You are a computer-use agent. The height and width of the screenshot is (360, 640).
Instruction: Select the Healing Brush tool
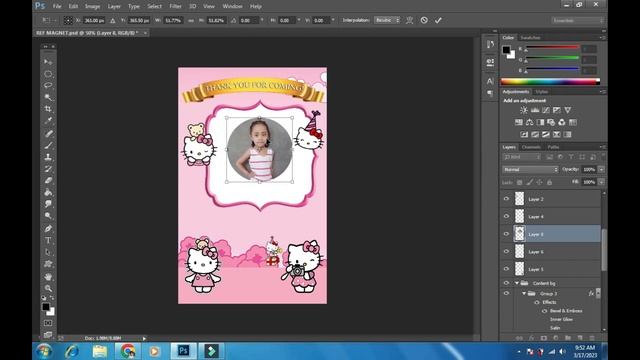(48, 133)
